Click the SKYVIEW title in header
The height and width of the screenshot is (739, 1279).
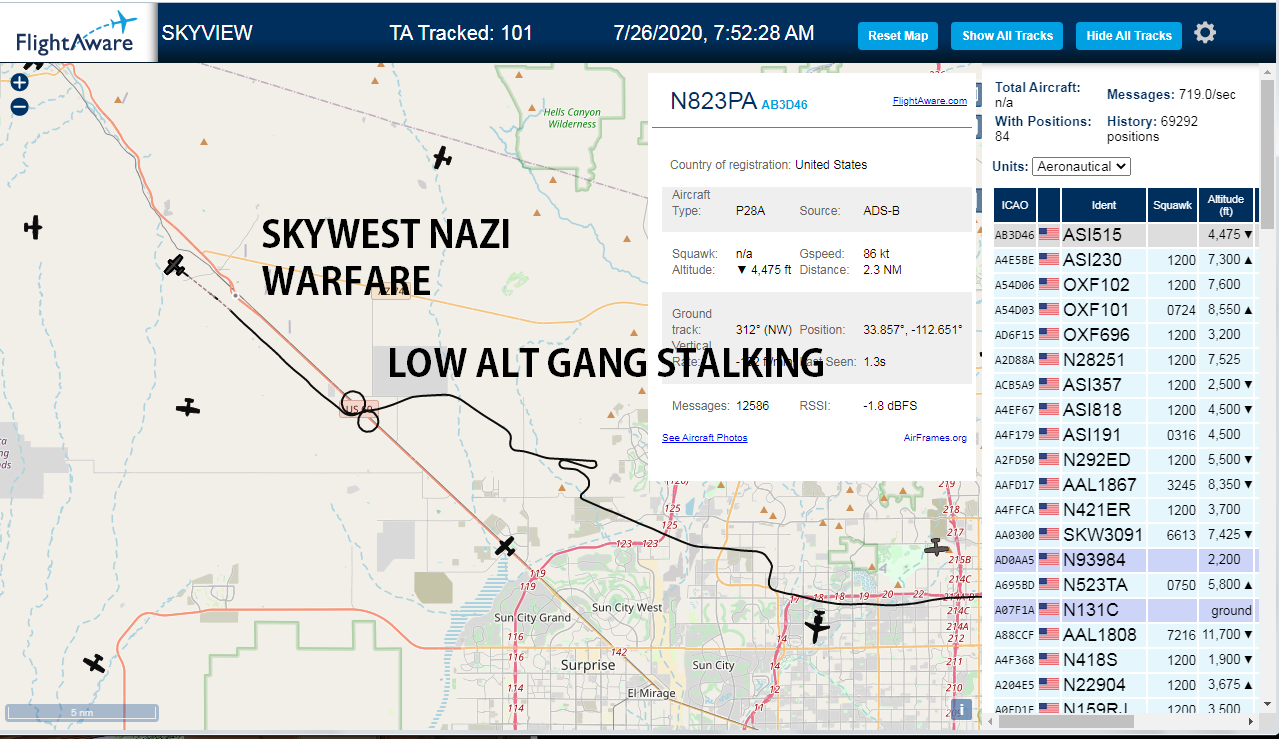207,33
